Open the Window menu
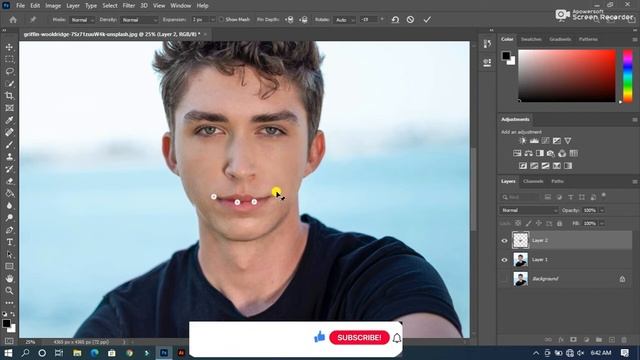The width and height of the screenshot is (640, 360). [x=180, y=6]
